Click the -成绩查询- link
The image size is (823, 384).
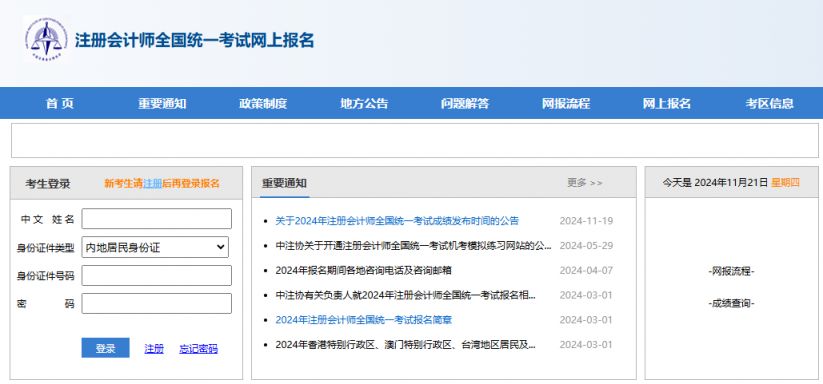(x=731, y=303)
